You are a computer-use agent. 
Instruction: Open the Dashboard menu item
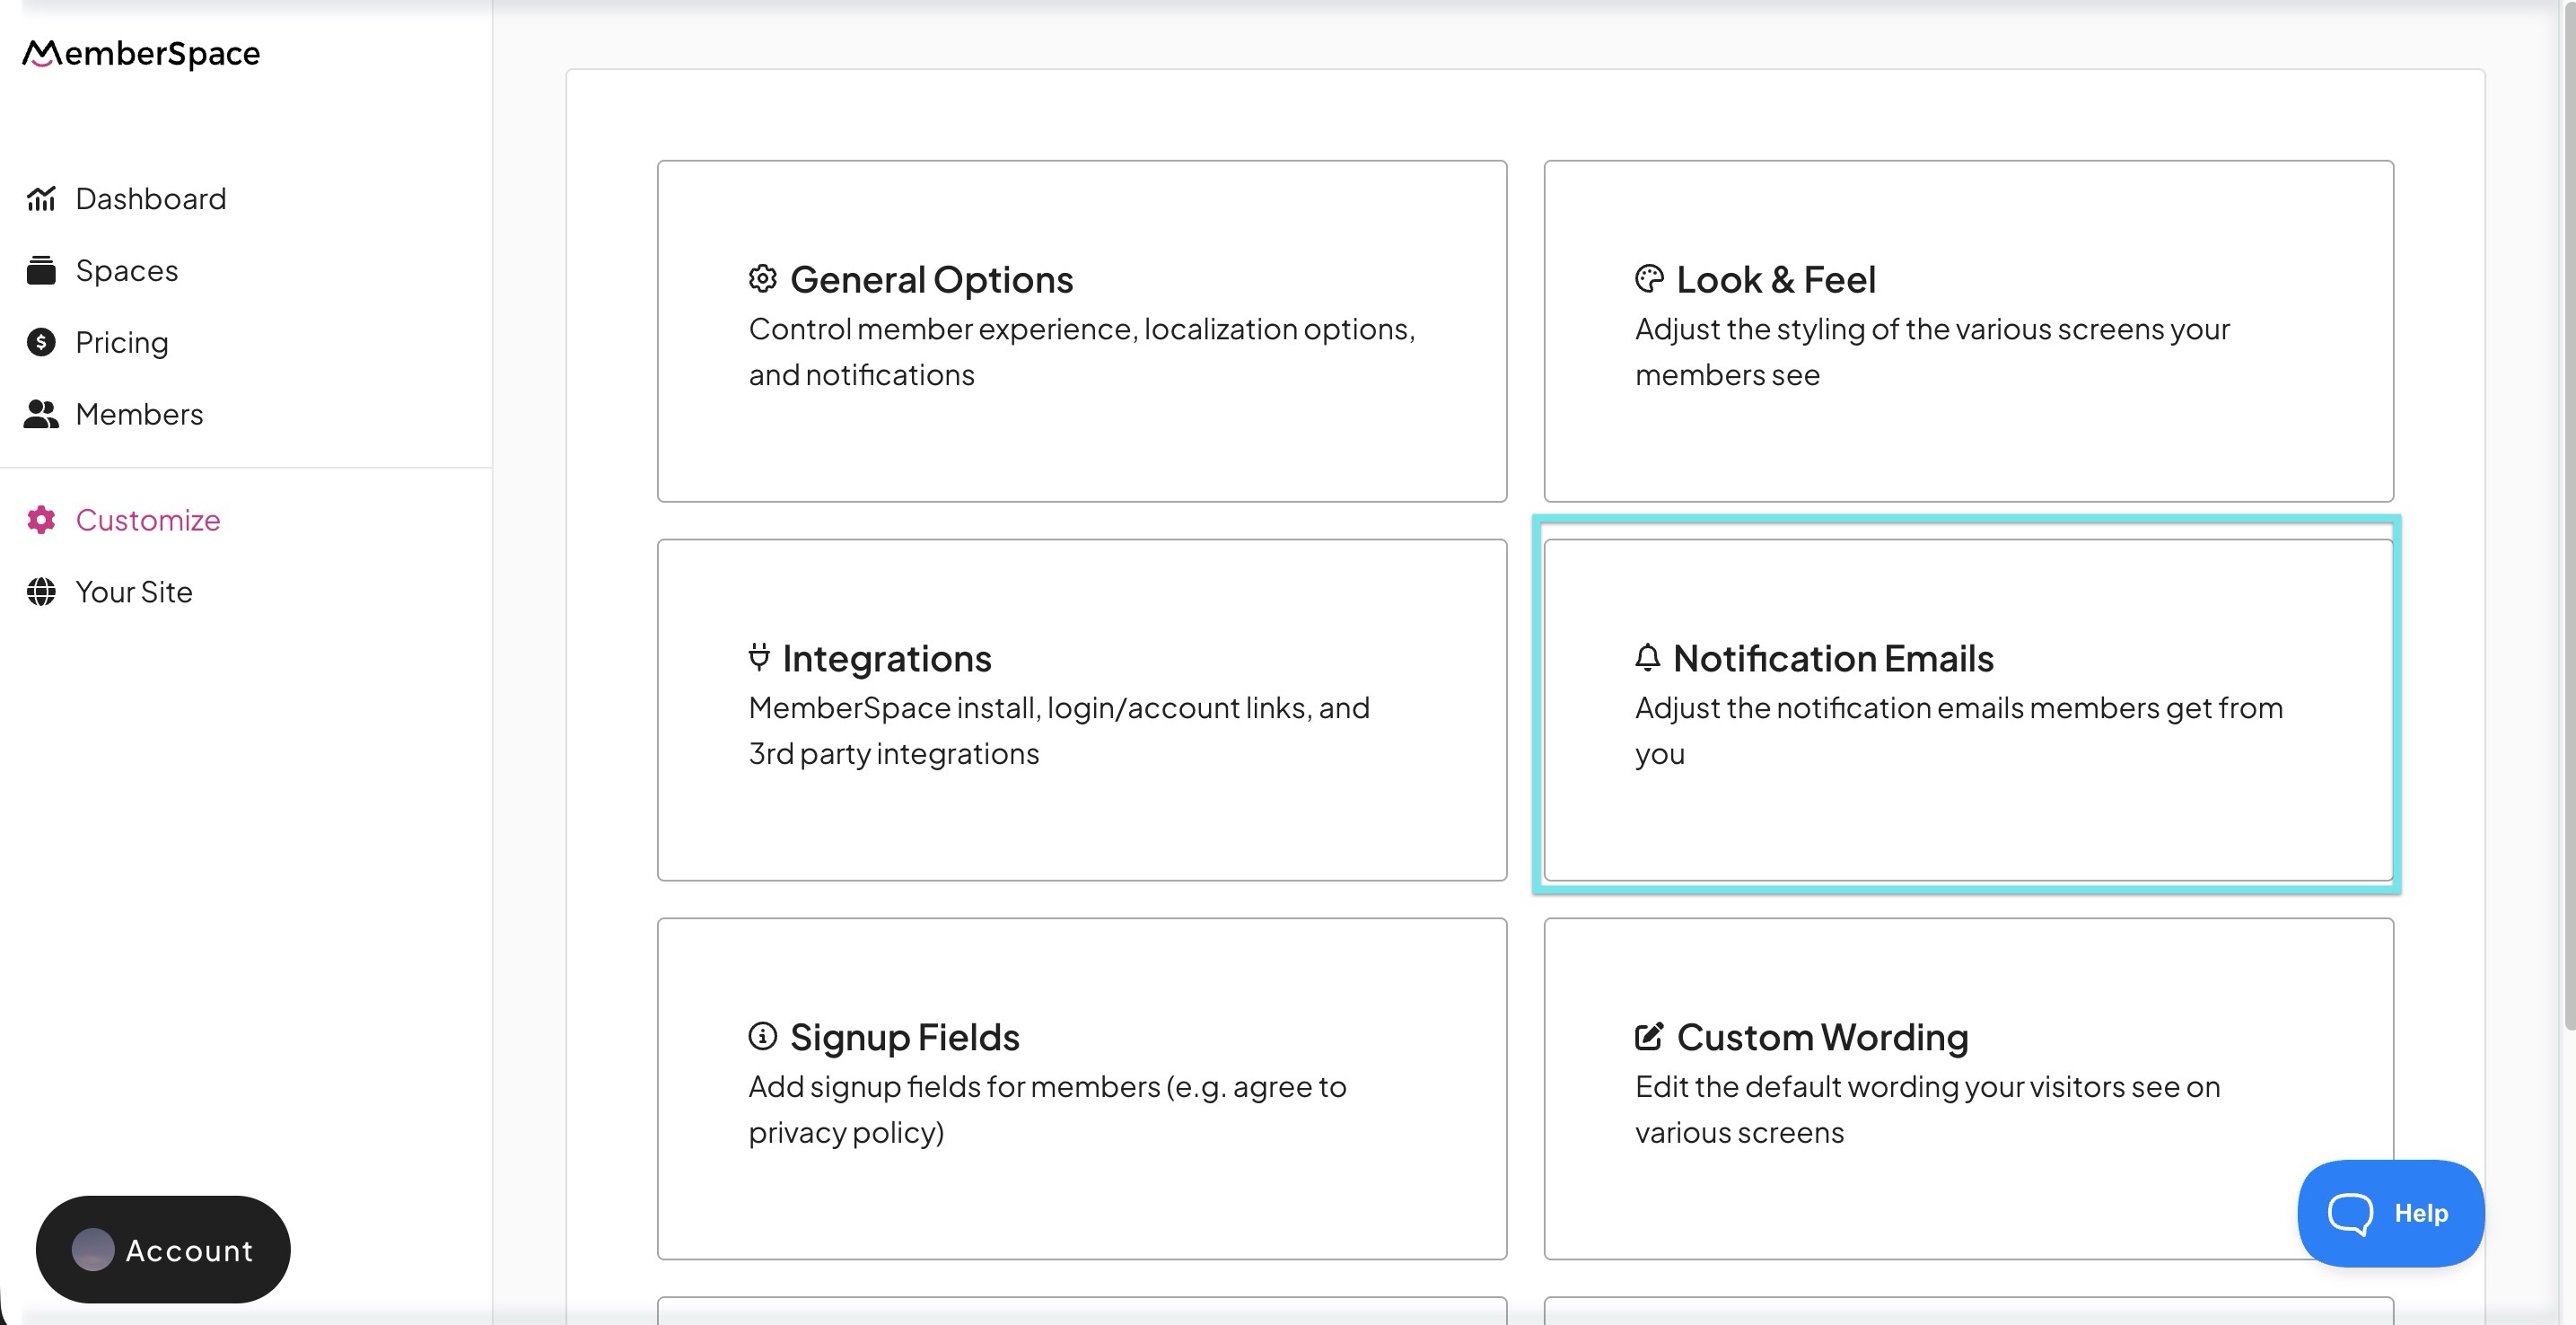point(150,199)
